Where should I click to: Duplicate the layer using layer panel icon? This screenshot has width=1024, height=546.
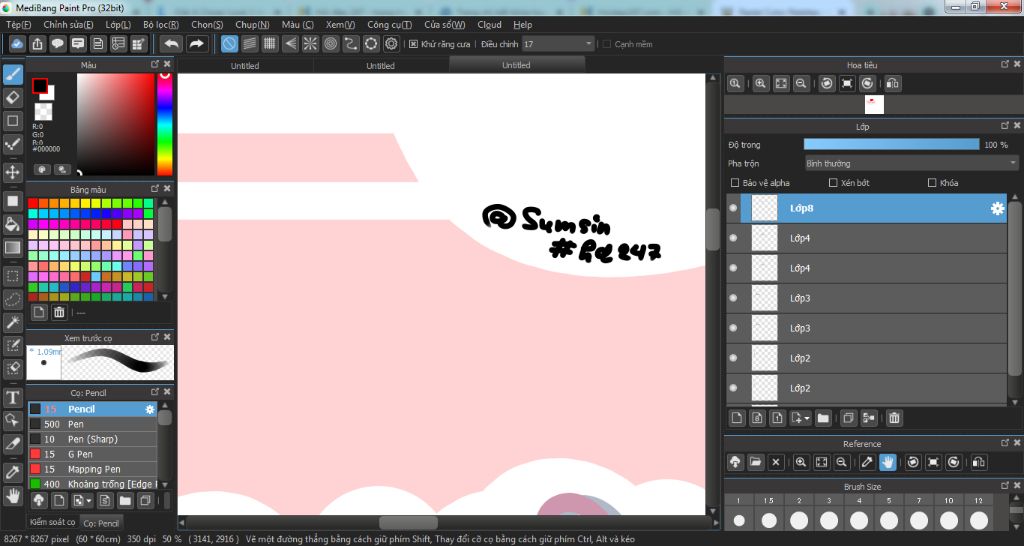(848, 418)
